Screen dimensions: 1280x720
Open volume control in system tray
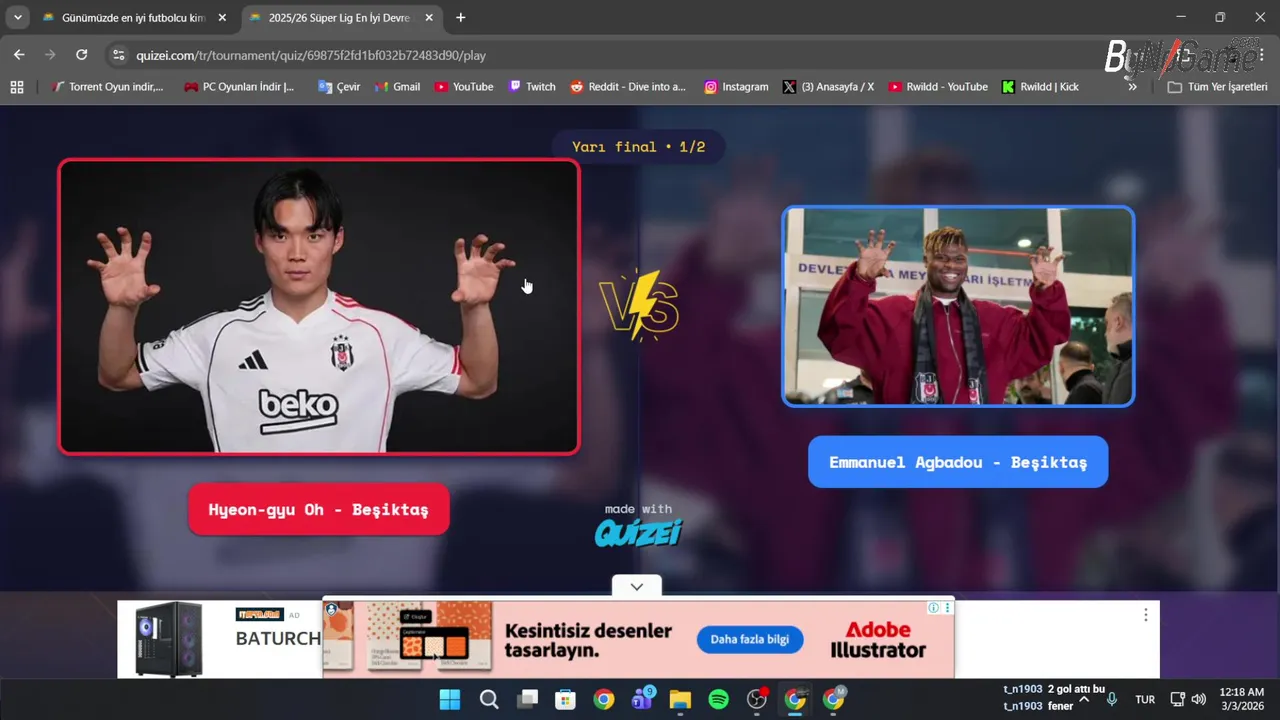1198,699
